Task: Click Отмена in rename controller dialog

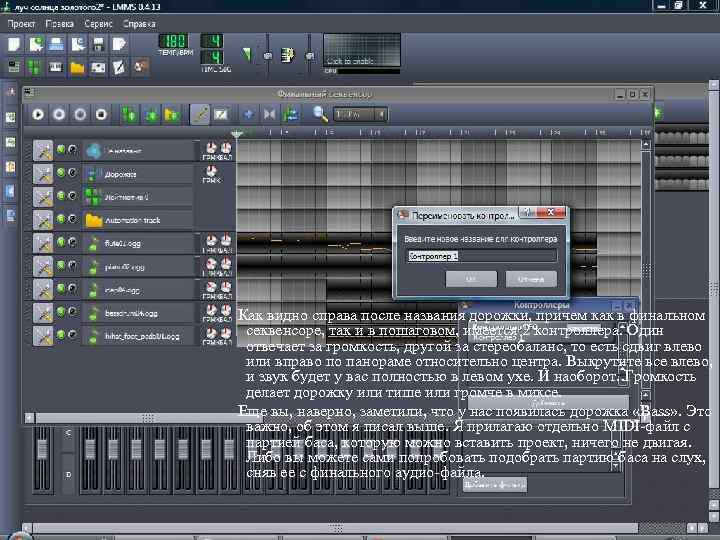Action: (531, 279)
